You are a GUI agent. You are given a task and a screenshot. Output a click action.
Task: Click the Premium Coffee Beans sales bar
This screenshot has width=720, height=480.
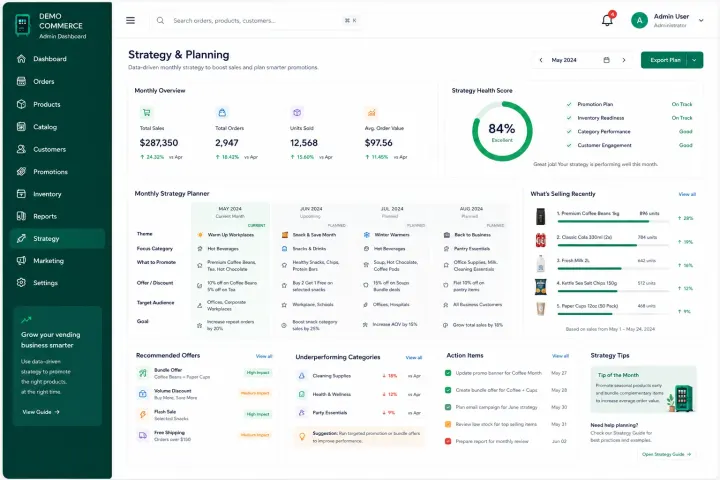coord(613,221)
